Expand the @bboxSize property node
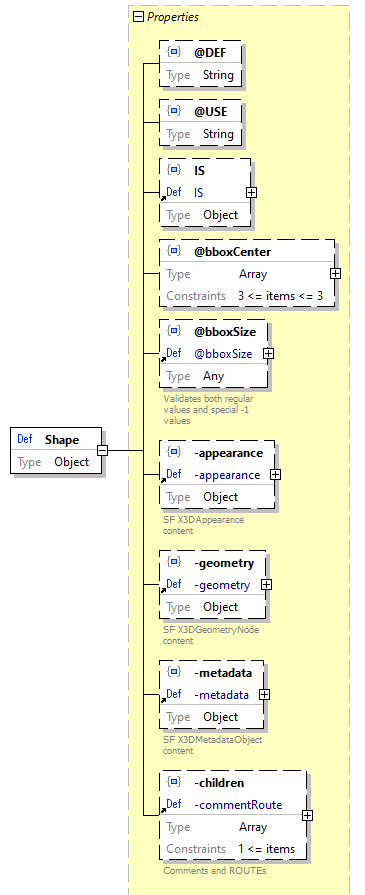The image size is (365, 895). tap(268, 353)
